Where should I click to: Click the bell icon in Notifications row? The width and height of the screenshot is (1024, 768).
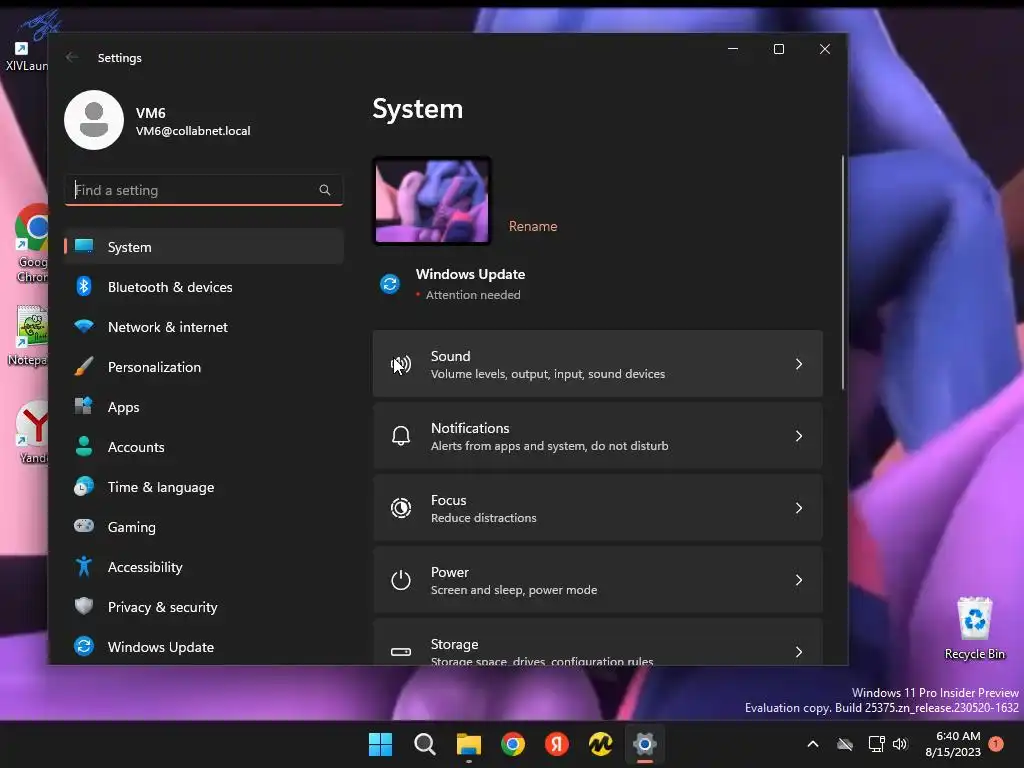click(401, 436)
